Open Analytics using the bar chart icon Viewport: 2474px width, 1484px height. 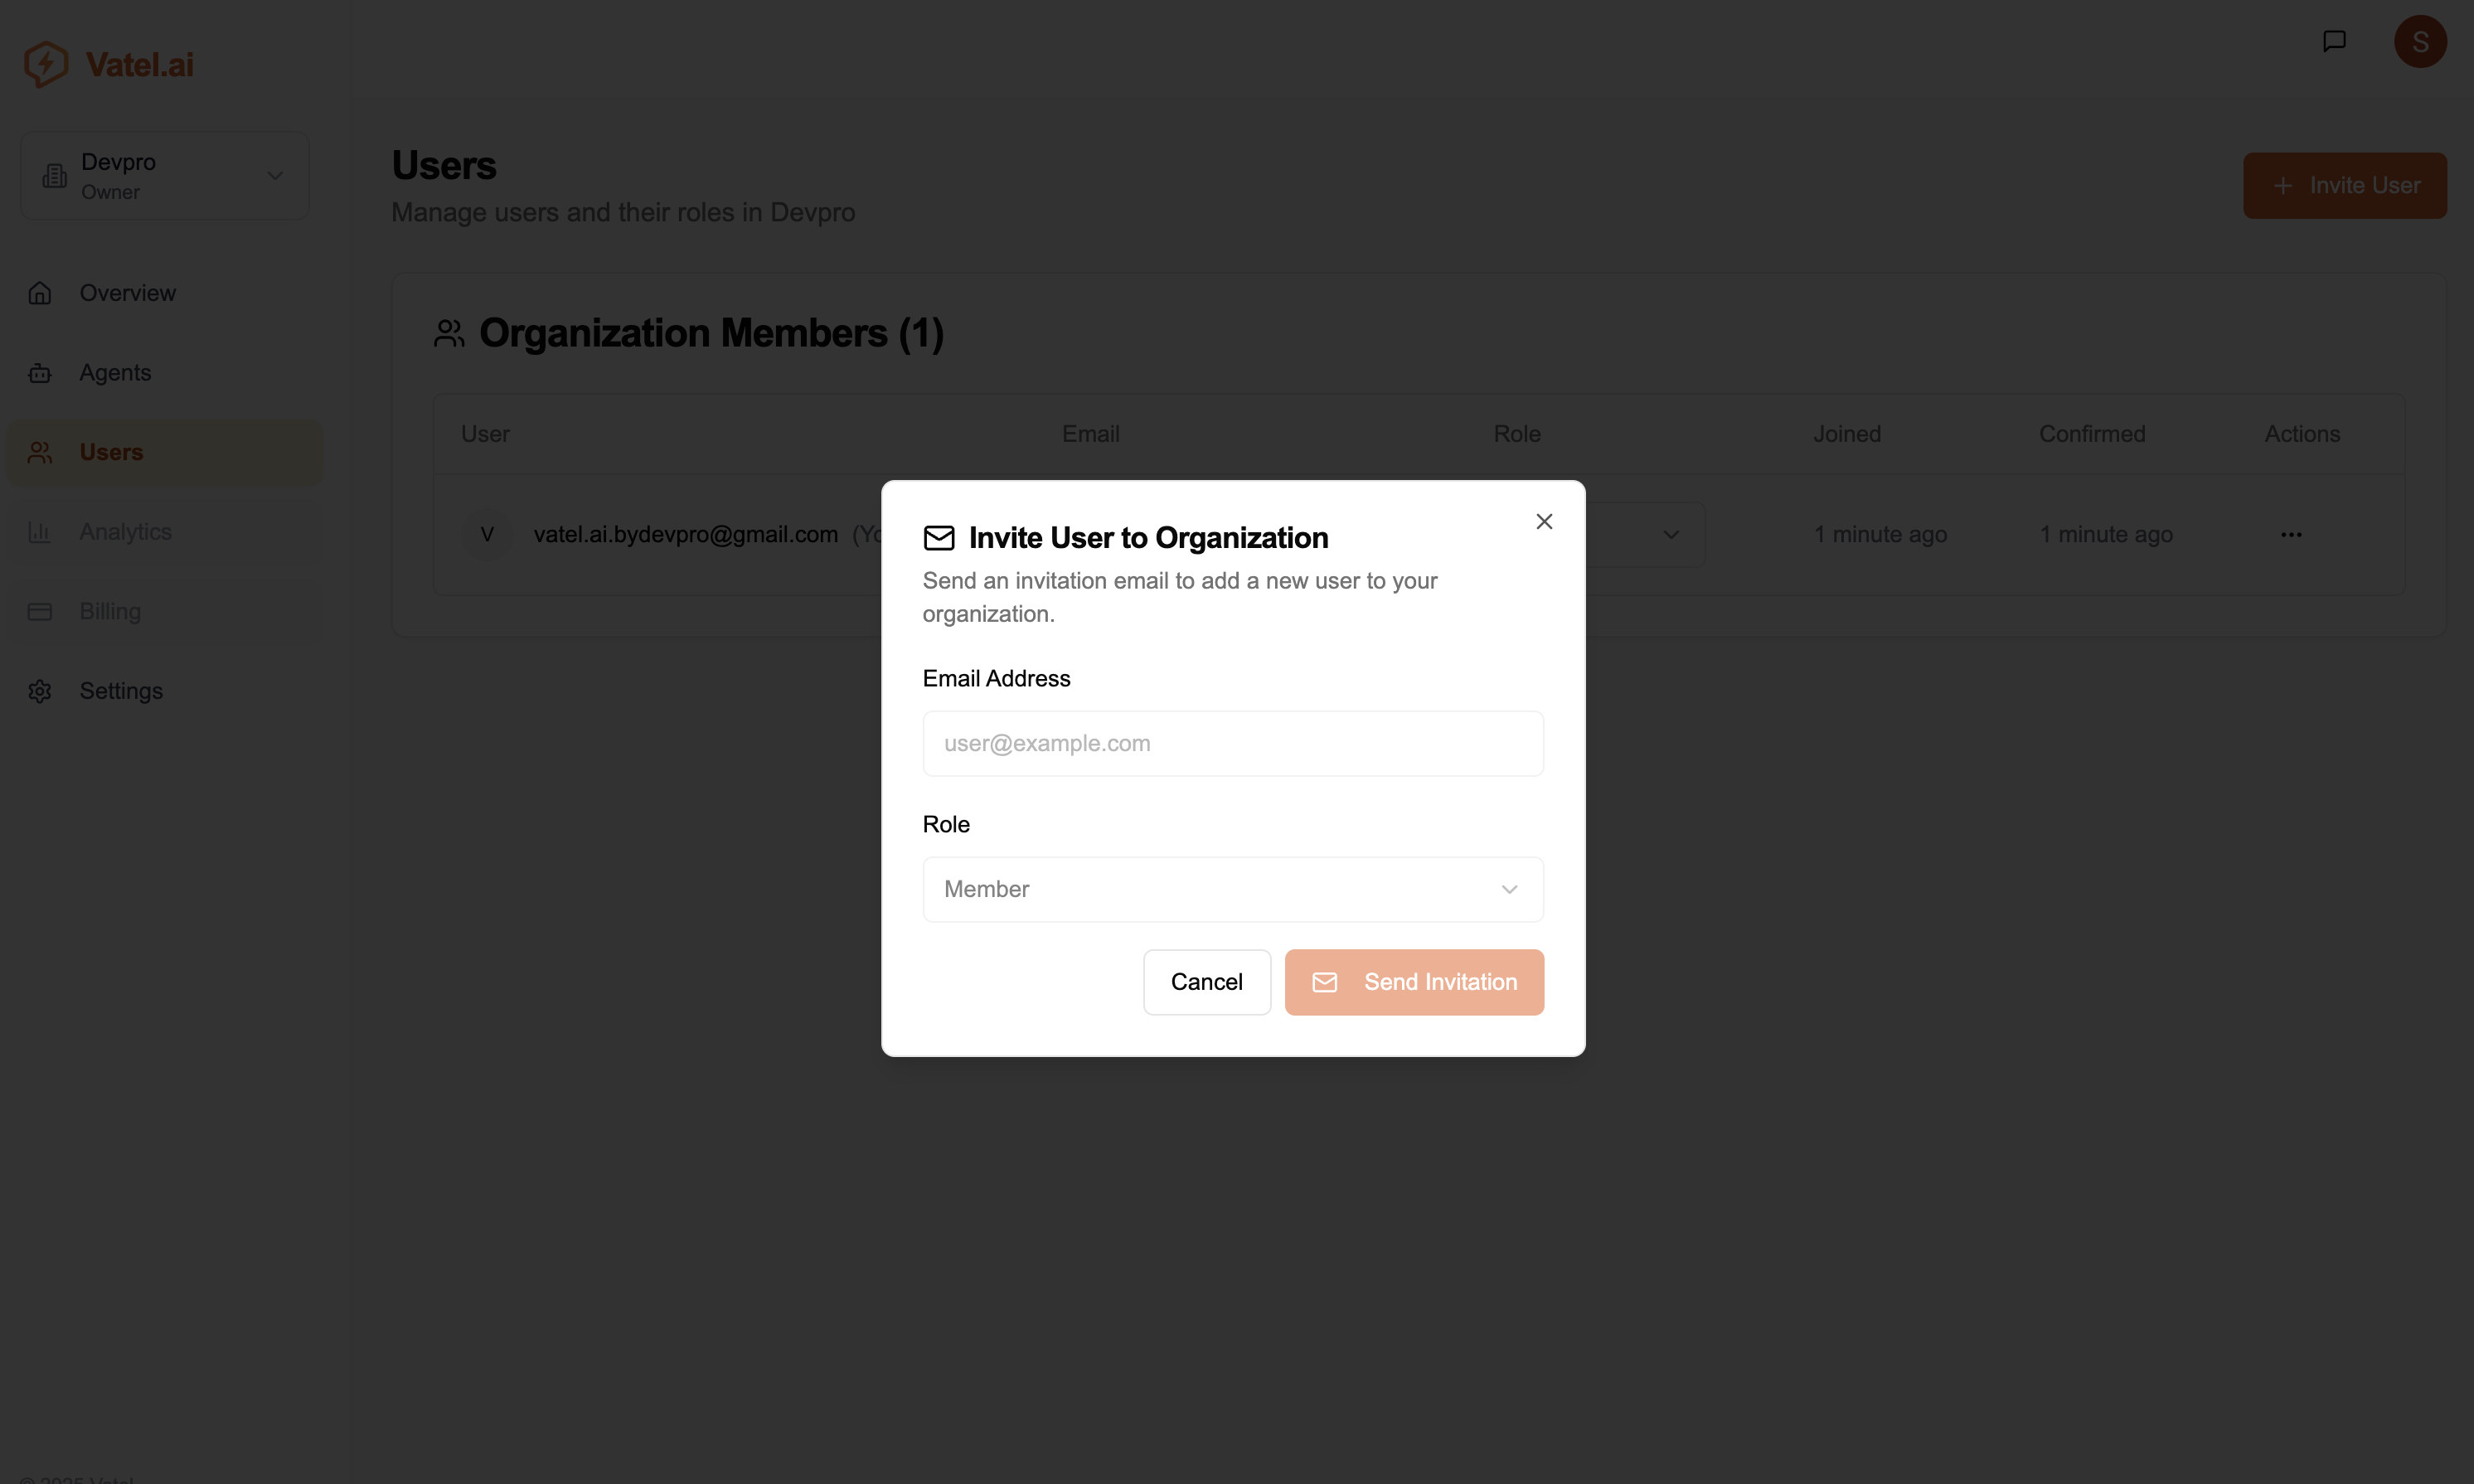pos(40,531)
